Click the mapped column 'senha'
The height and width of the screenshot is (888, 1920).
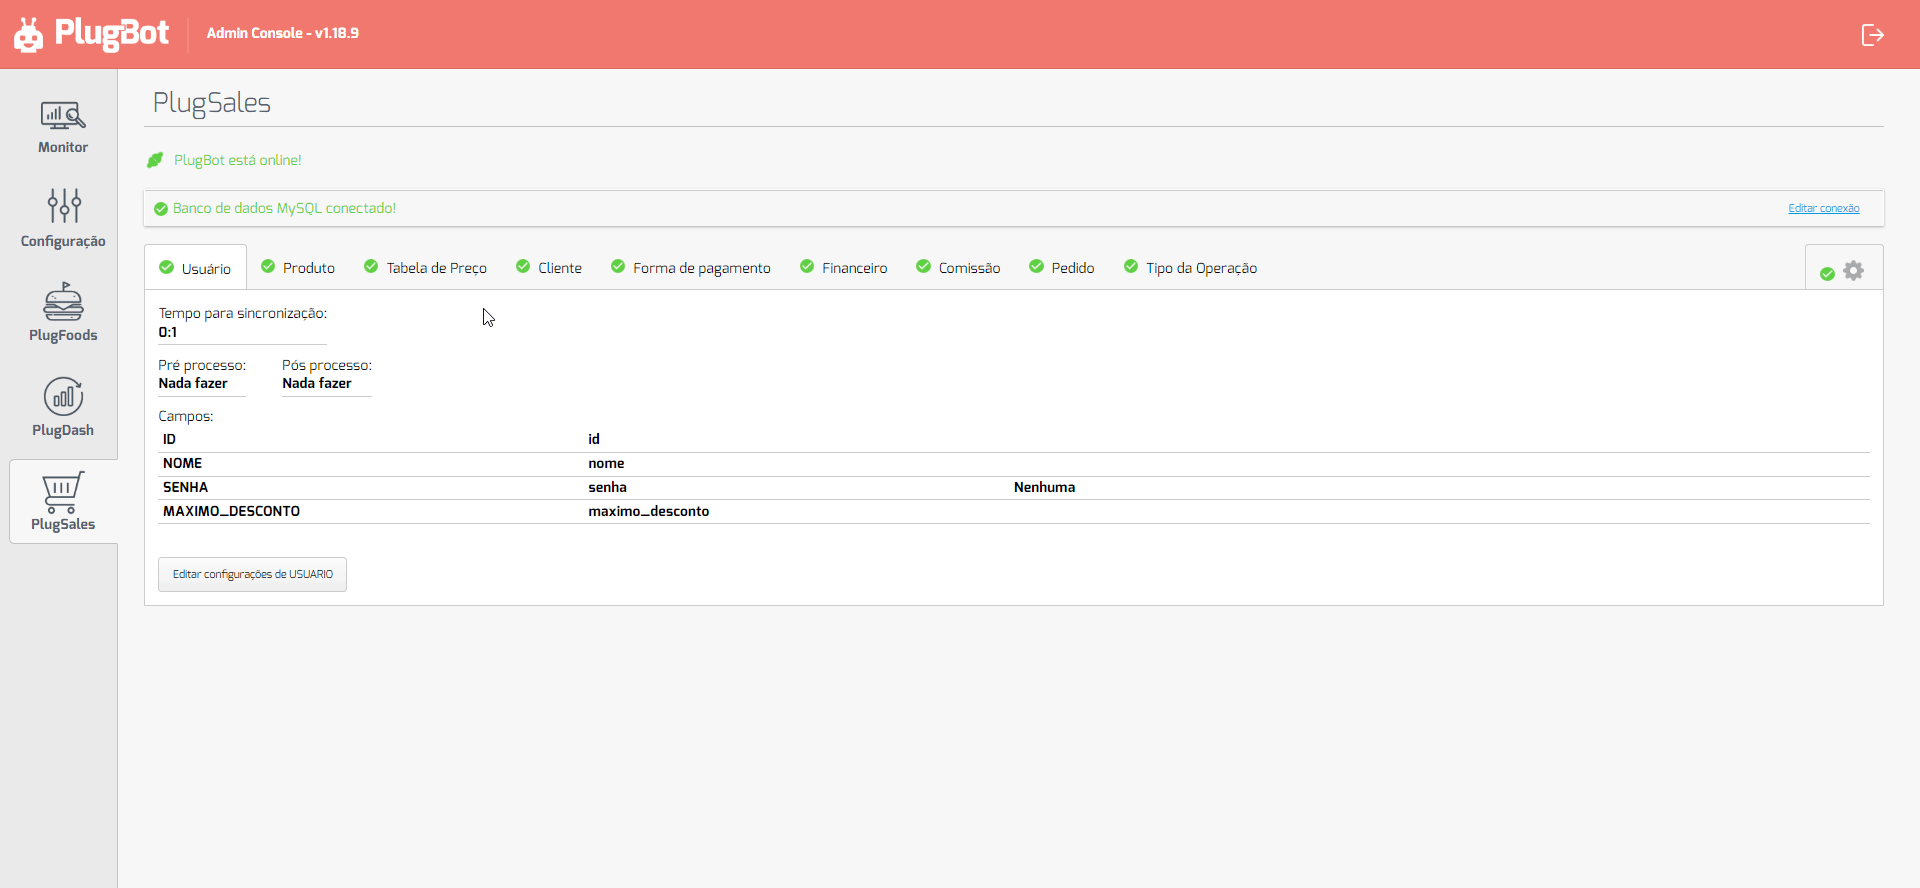pyautogui.click(x=607, y=487)
